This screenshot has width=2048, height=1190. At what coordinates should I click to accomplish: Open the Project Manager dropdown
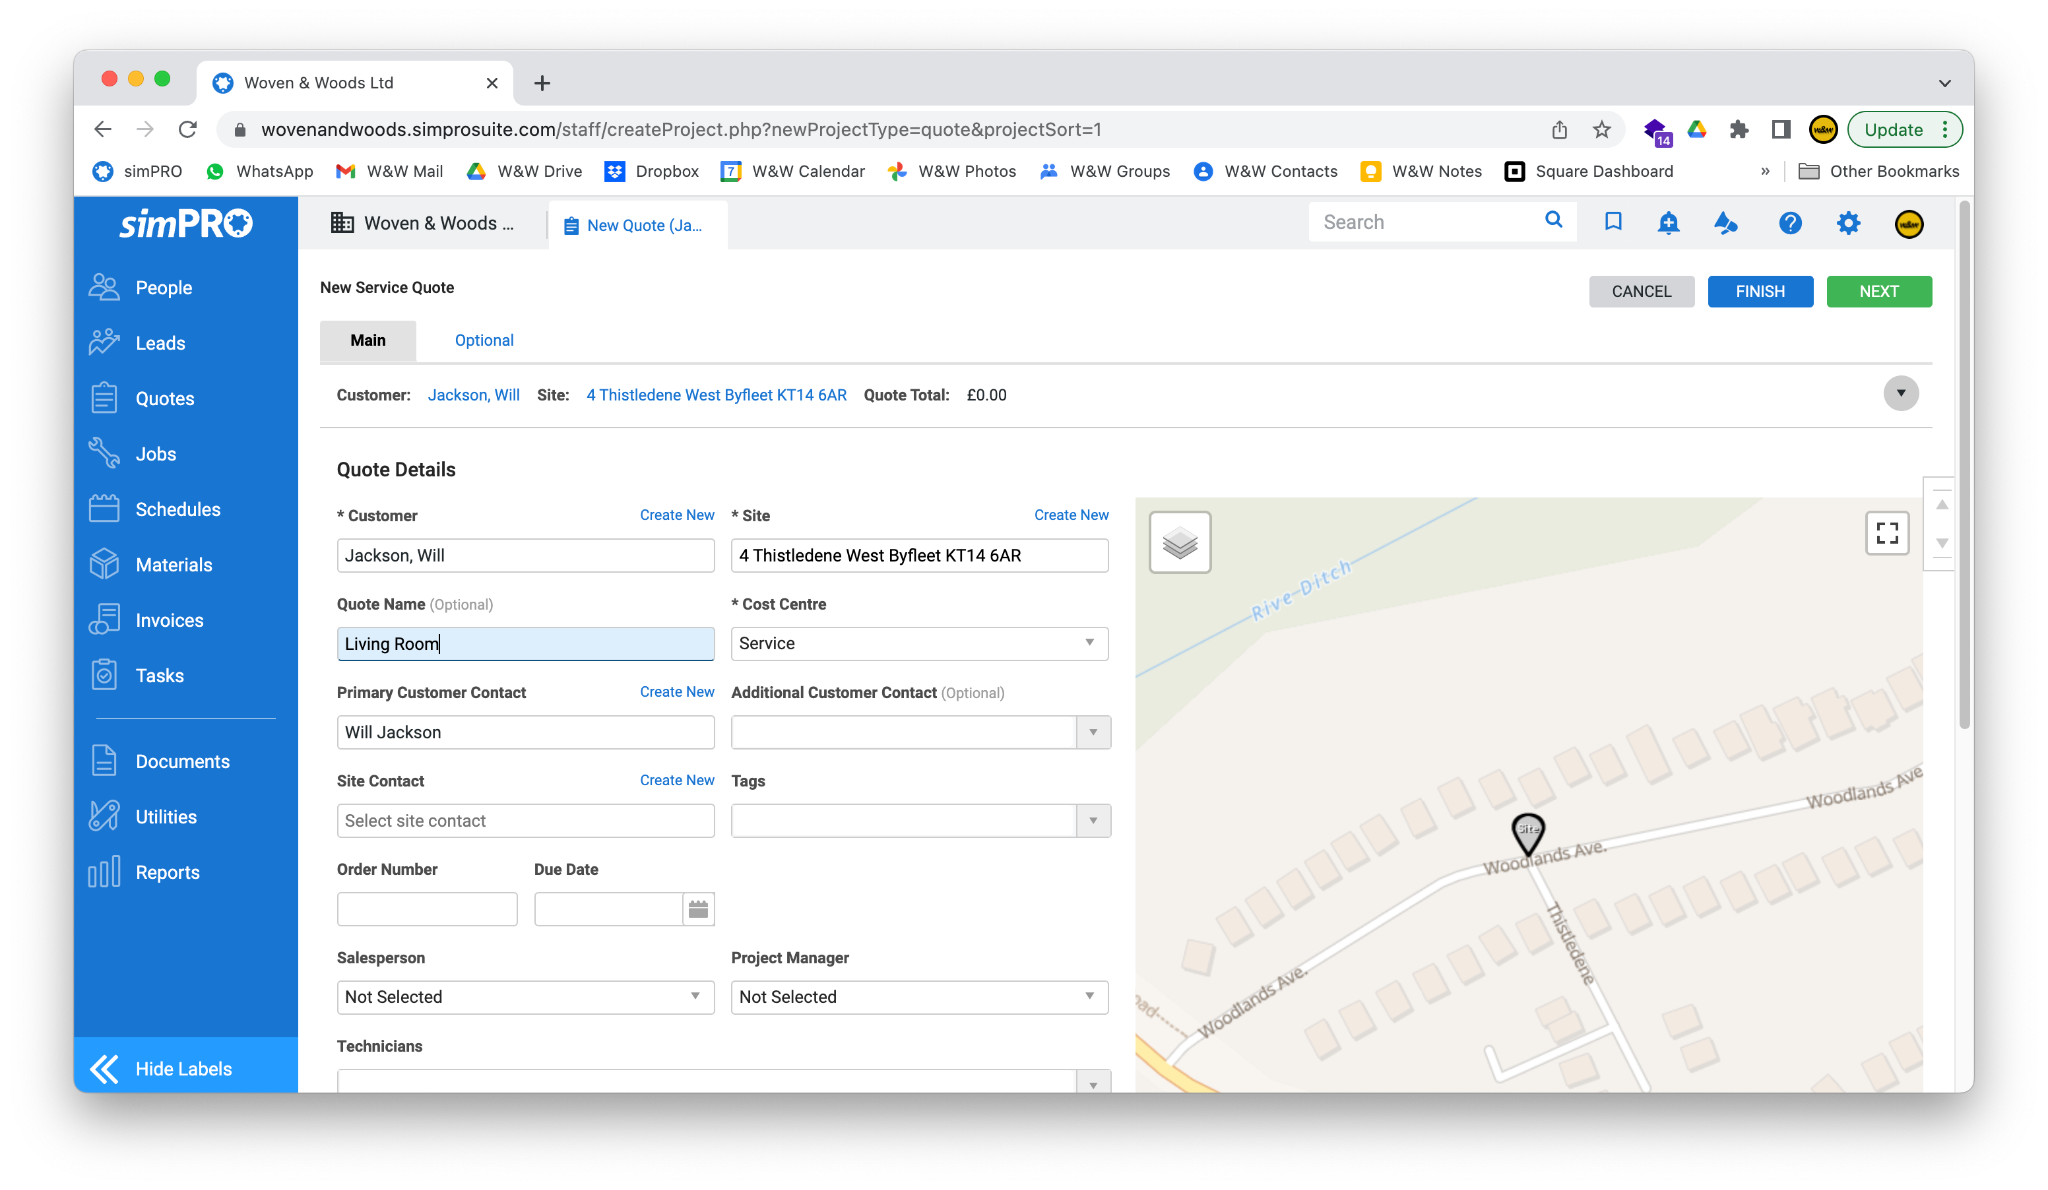[919, 997]
